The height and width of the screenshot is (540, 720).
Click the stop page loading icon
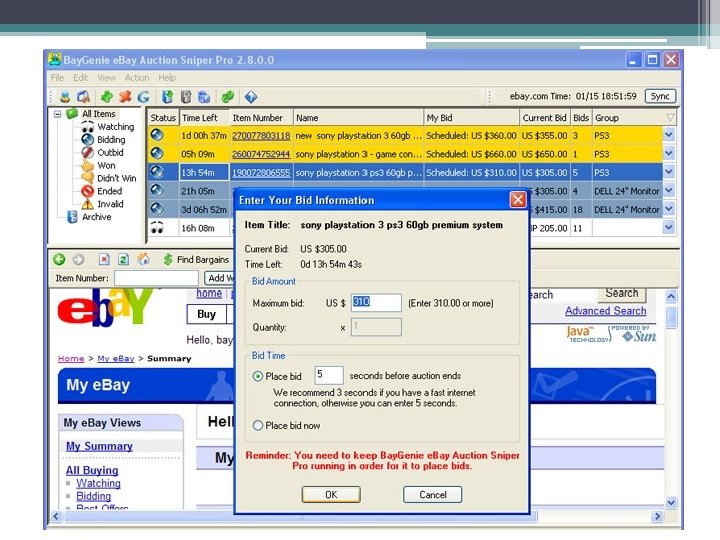(x=104, y=259)
